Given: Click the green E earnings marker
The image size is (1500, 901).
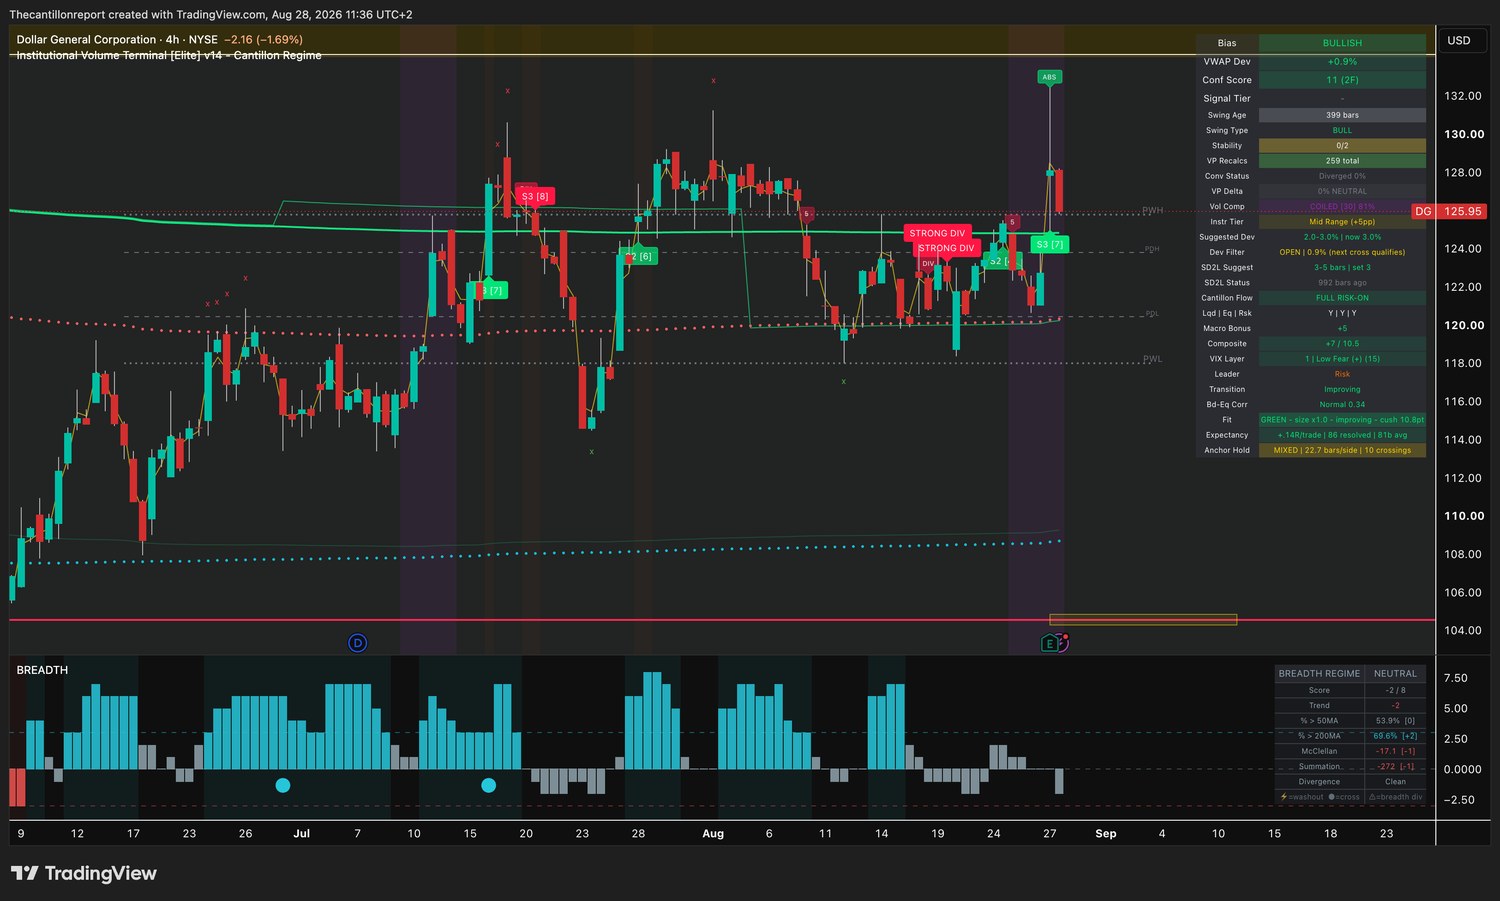Looking at the screenshot, I should (1050, 643).
